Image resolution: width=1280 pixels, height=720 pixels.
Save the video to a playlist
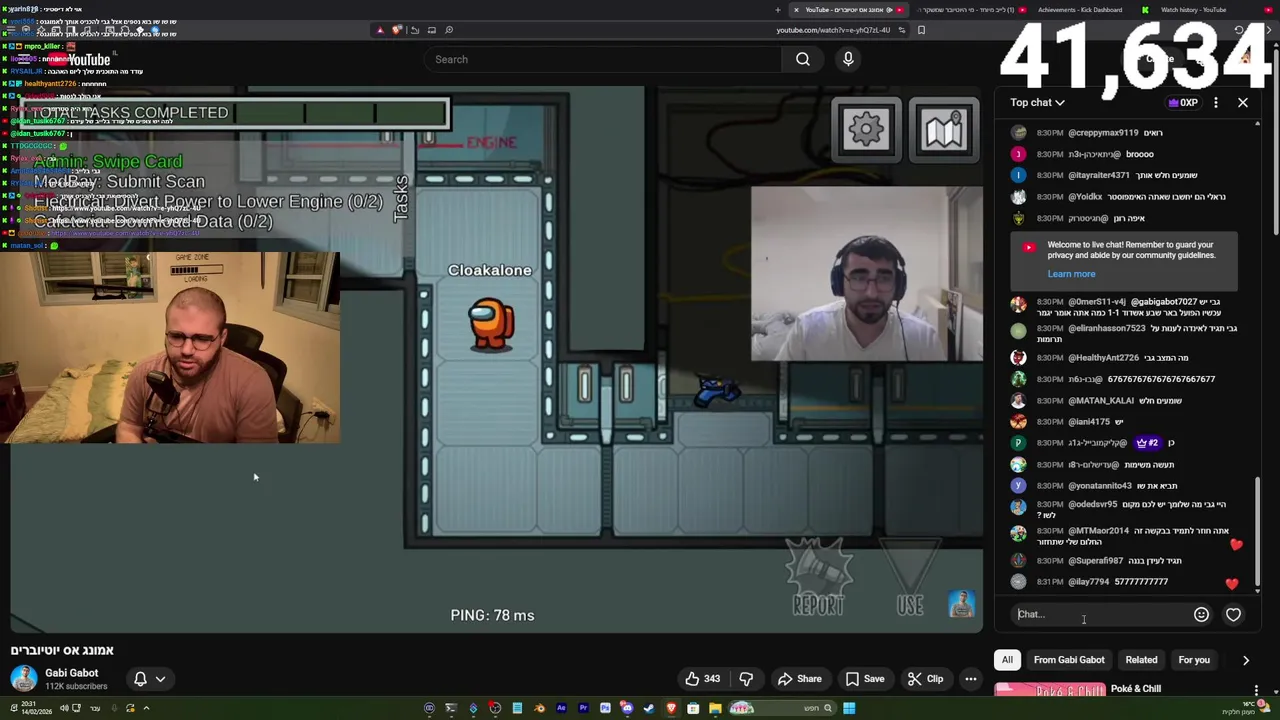pyautogui.click(x=864, y=679)
